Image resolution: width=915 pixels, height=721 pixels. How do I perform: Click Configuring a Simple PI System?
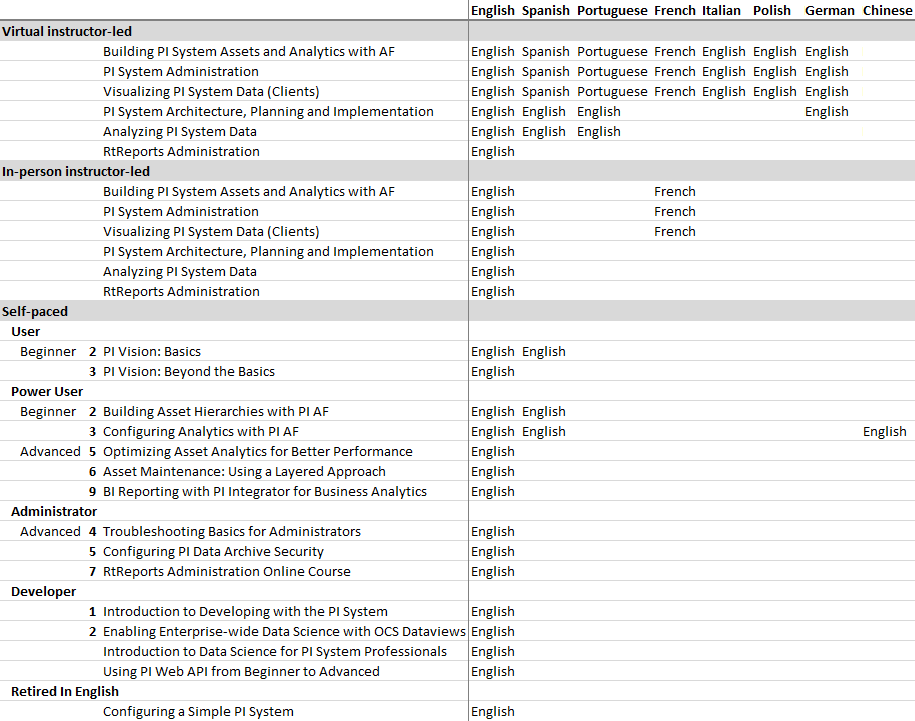coord(198,711)
